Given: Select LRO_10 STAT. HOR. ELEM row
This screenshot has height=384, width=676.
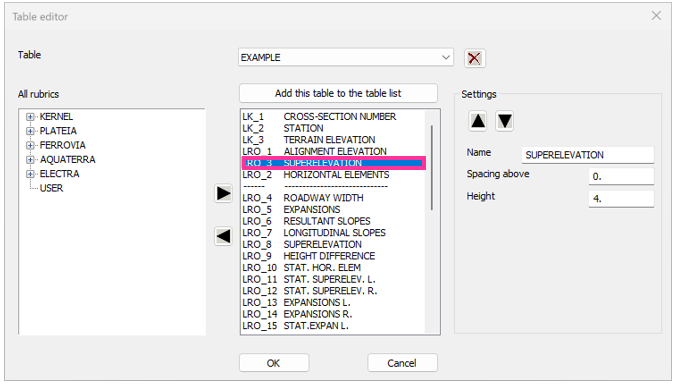Looking at the screenshot, I should coord(333,268).
